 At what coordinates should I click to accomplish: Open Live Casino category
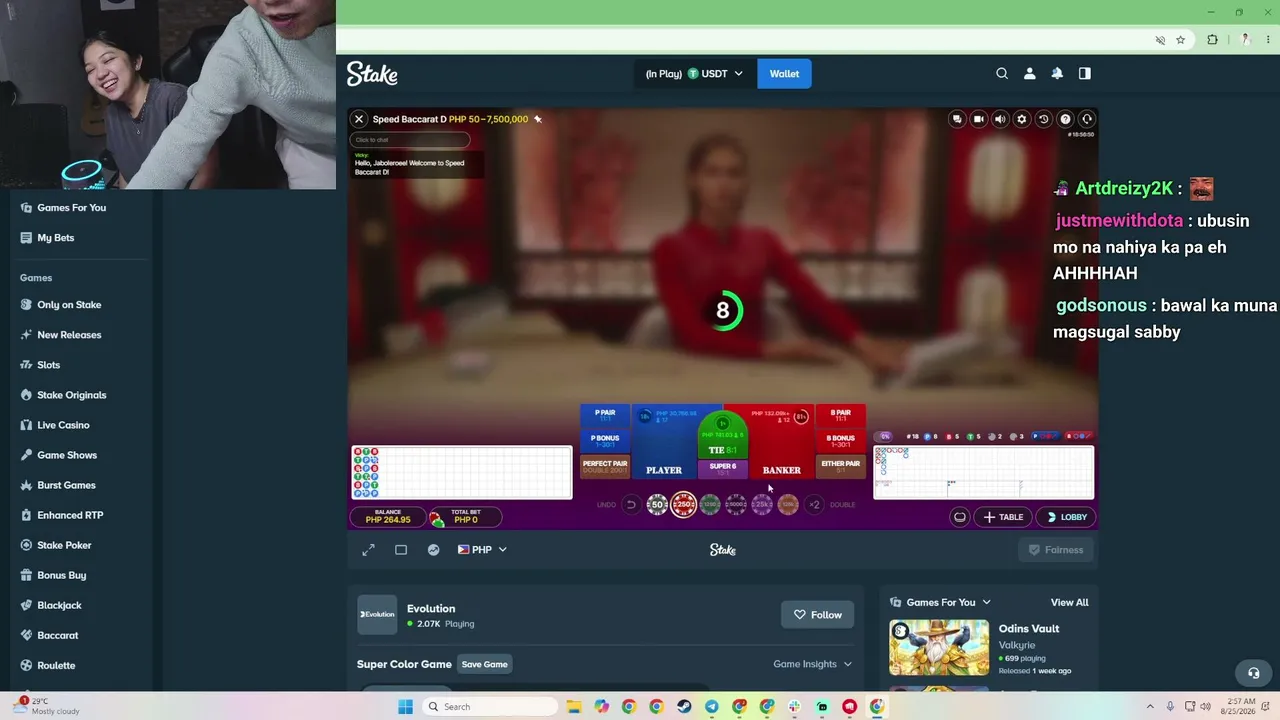click(63, 425)
